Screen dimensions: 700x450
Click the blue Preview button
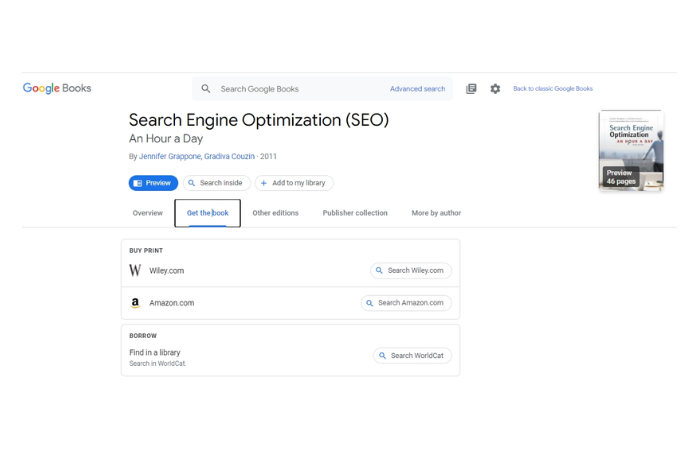coord(153,183)
